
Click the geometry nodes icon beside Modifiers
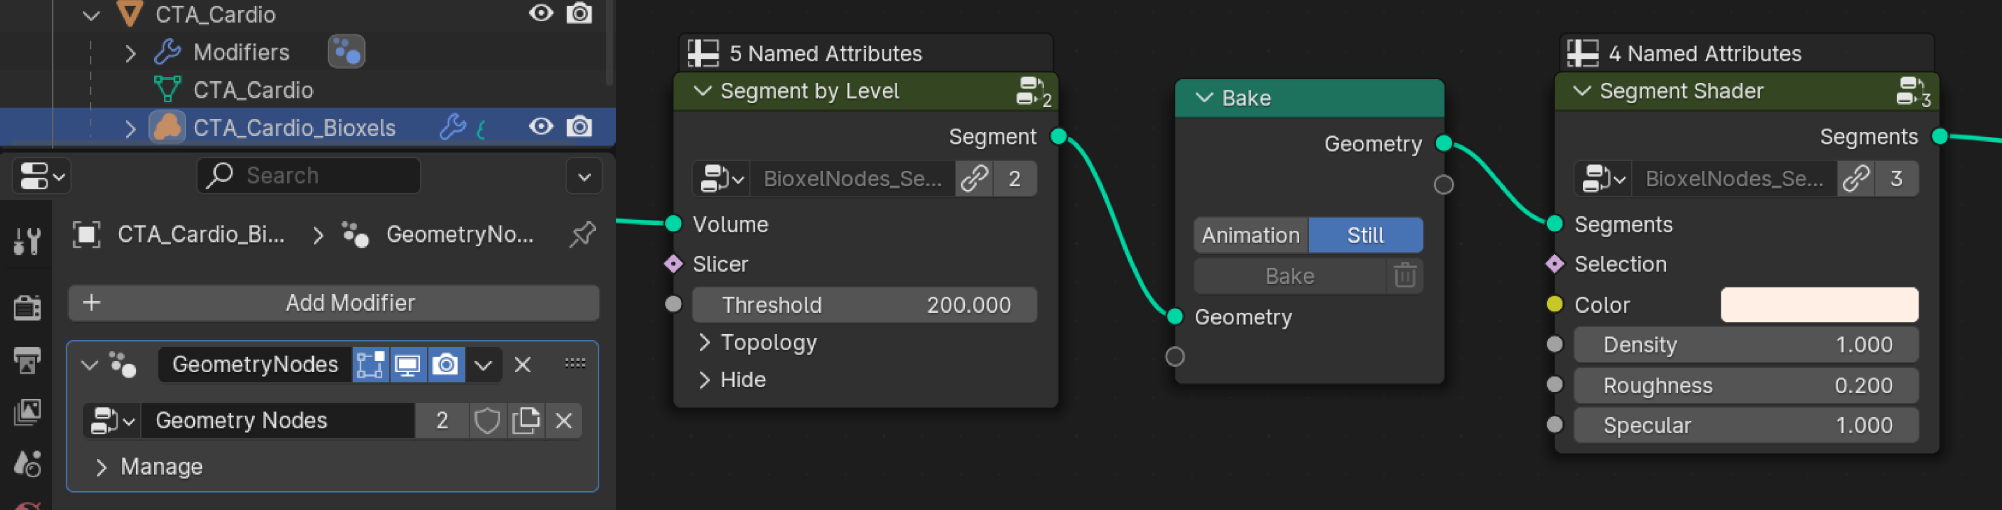pyautogui.click(x=346, y=51)
